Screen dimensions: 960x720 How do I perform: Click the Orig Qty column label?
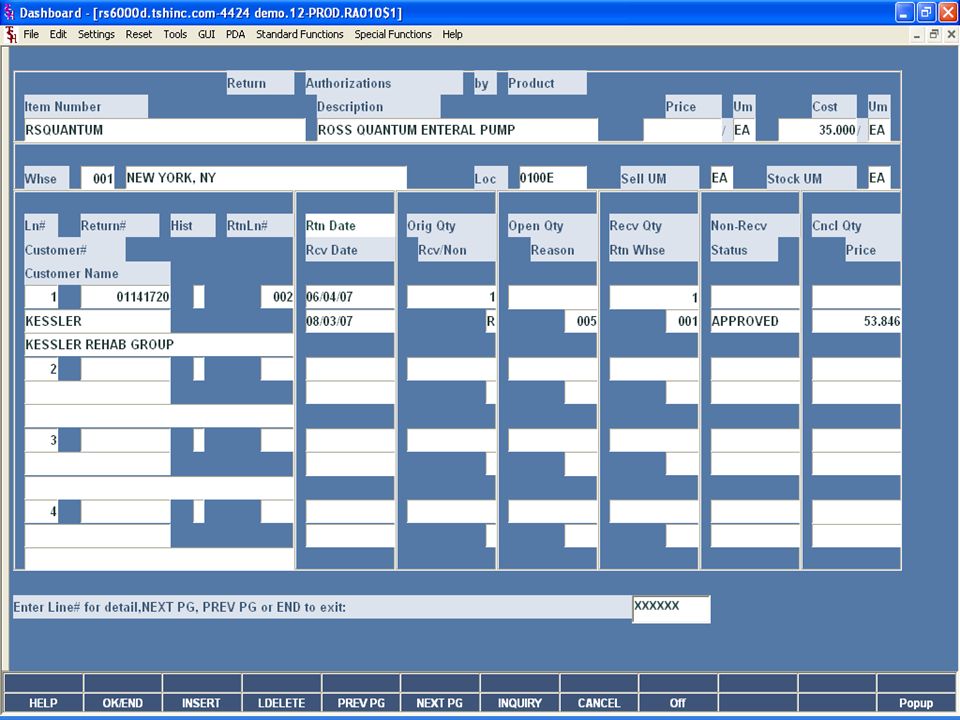[x=451, y=225]
